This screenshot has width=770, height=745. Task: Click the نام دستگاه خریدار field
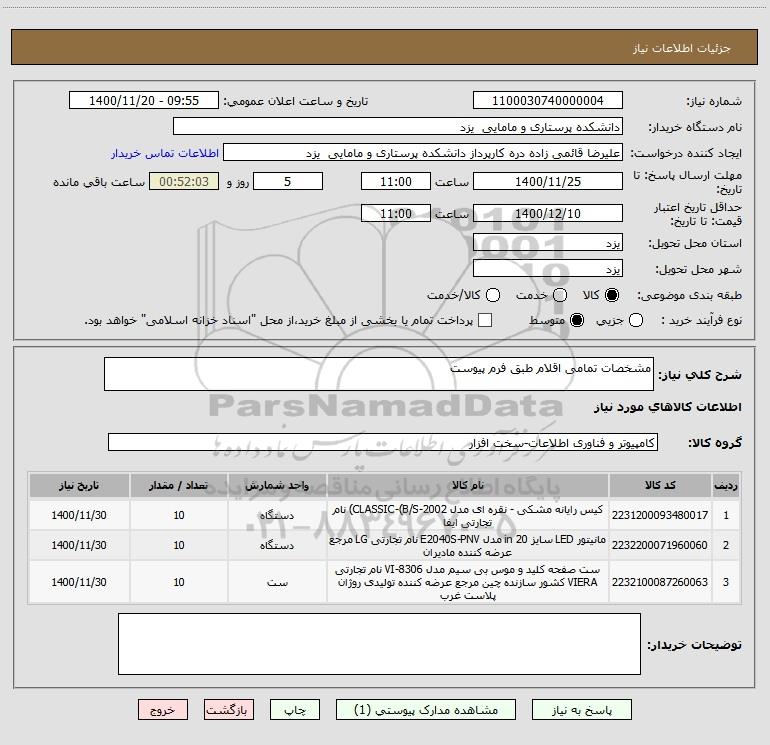pos(398,126)
